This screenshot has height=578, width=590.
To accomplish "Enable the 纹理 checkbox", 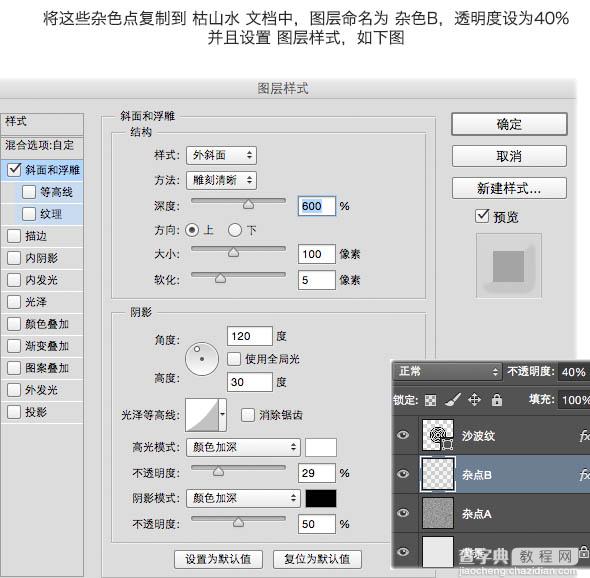I will pos(29,214).
